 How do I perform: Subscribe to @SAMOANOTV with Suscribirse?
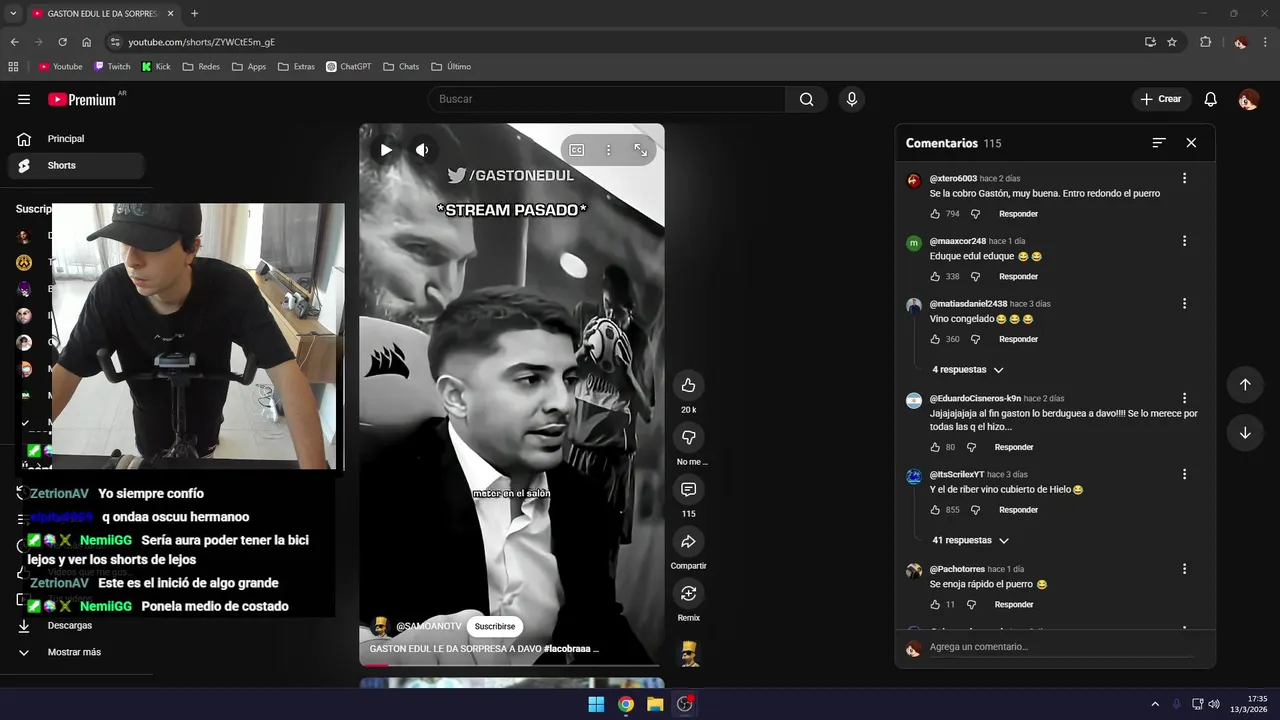tap(495, 626)
